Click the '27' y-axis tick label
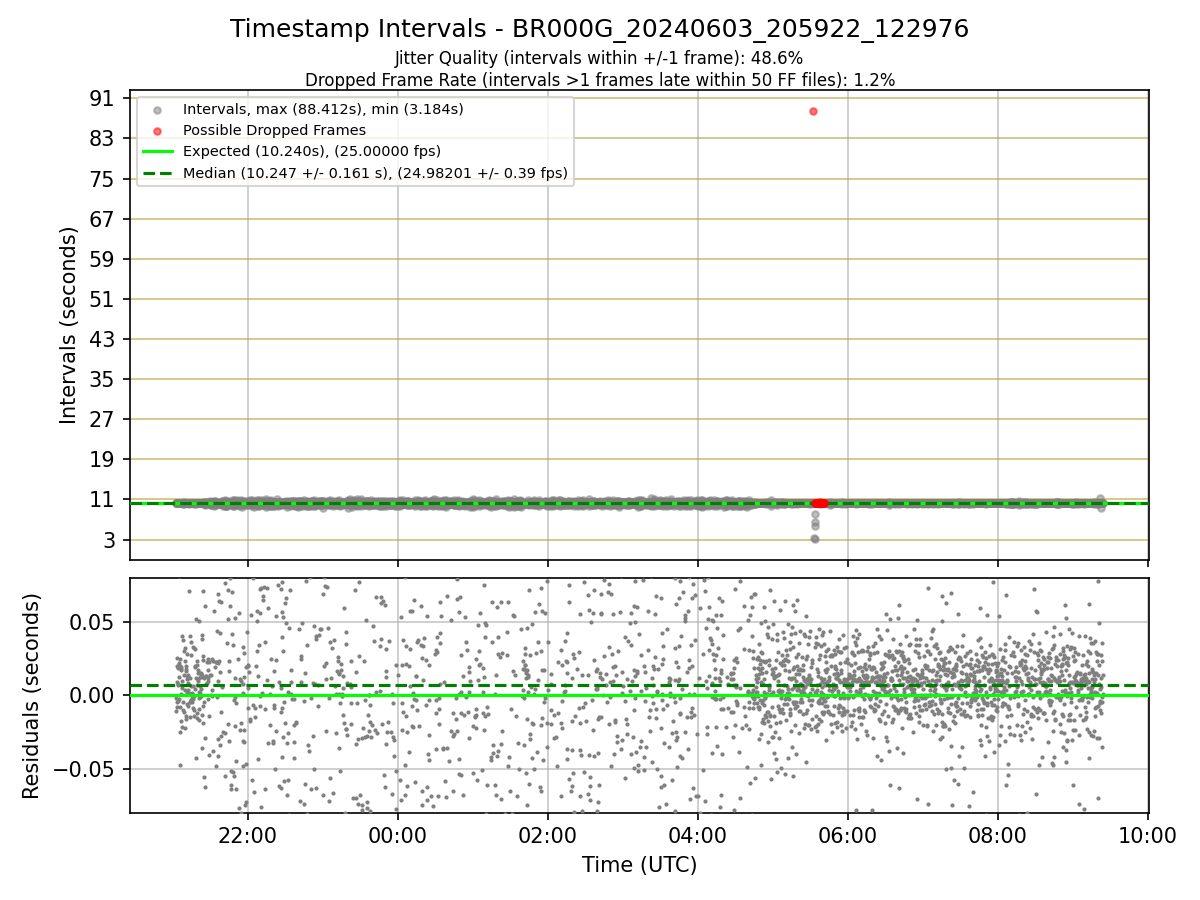The image size is (1200, 900). pos(101,419)
